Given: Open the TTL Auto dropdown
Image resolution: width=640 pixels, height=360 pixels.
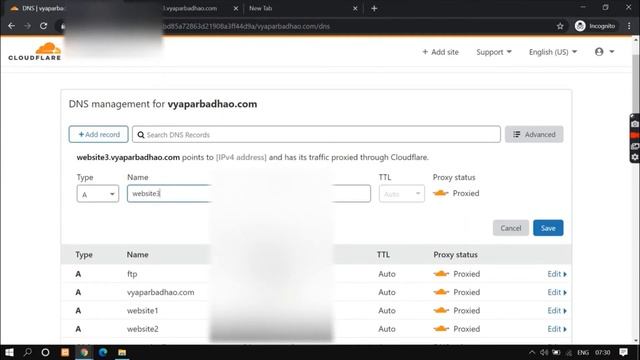Looking at the screenshot, I should [x=402, y=194].
